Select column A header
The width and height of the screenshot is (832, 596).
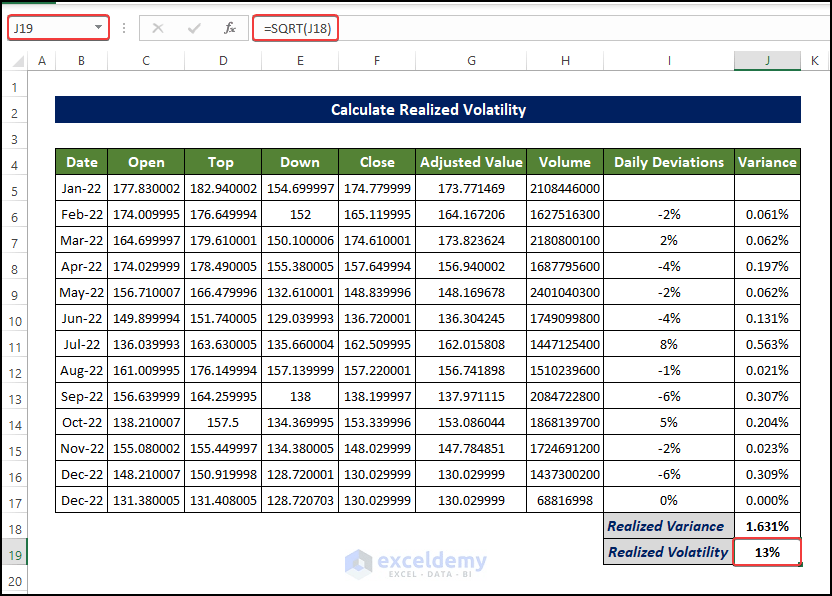[42, 61]
